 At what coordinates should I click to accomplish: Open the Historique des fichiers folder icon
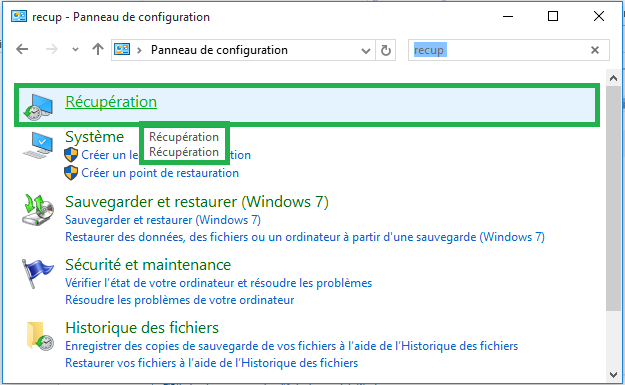pyautogui.click(x=40, y=336)
